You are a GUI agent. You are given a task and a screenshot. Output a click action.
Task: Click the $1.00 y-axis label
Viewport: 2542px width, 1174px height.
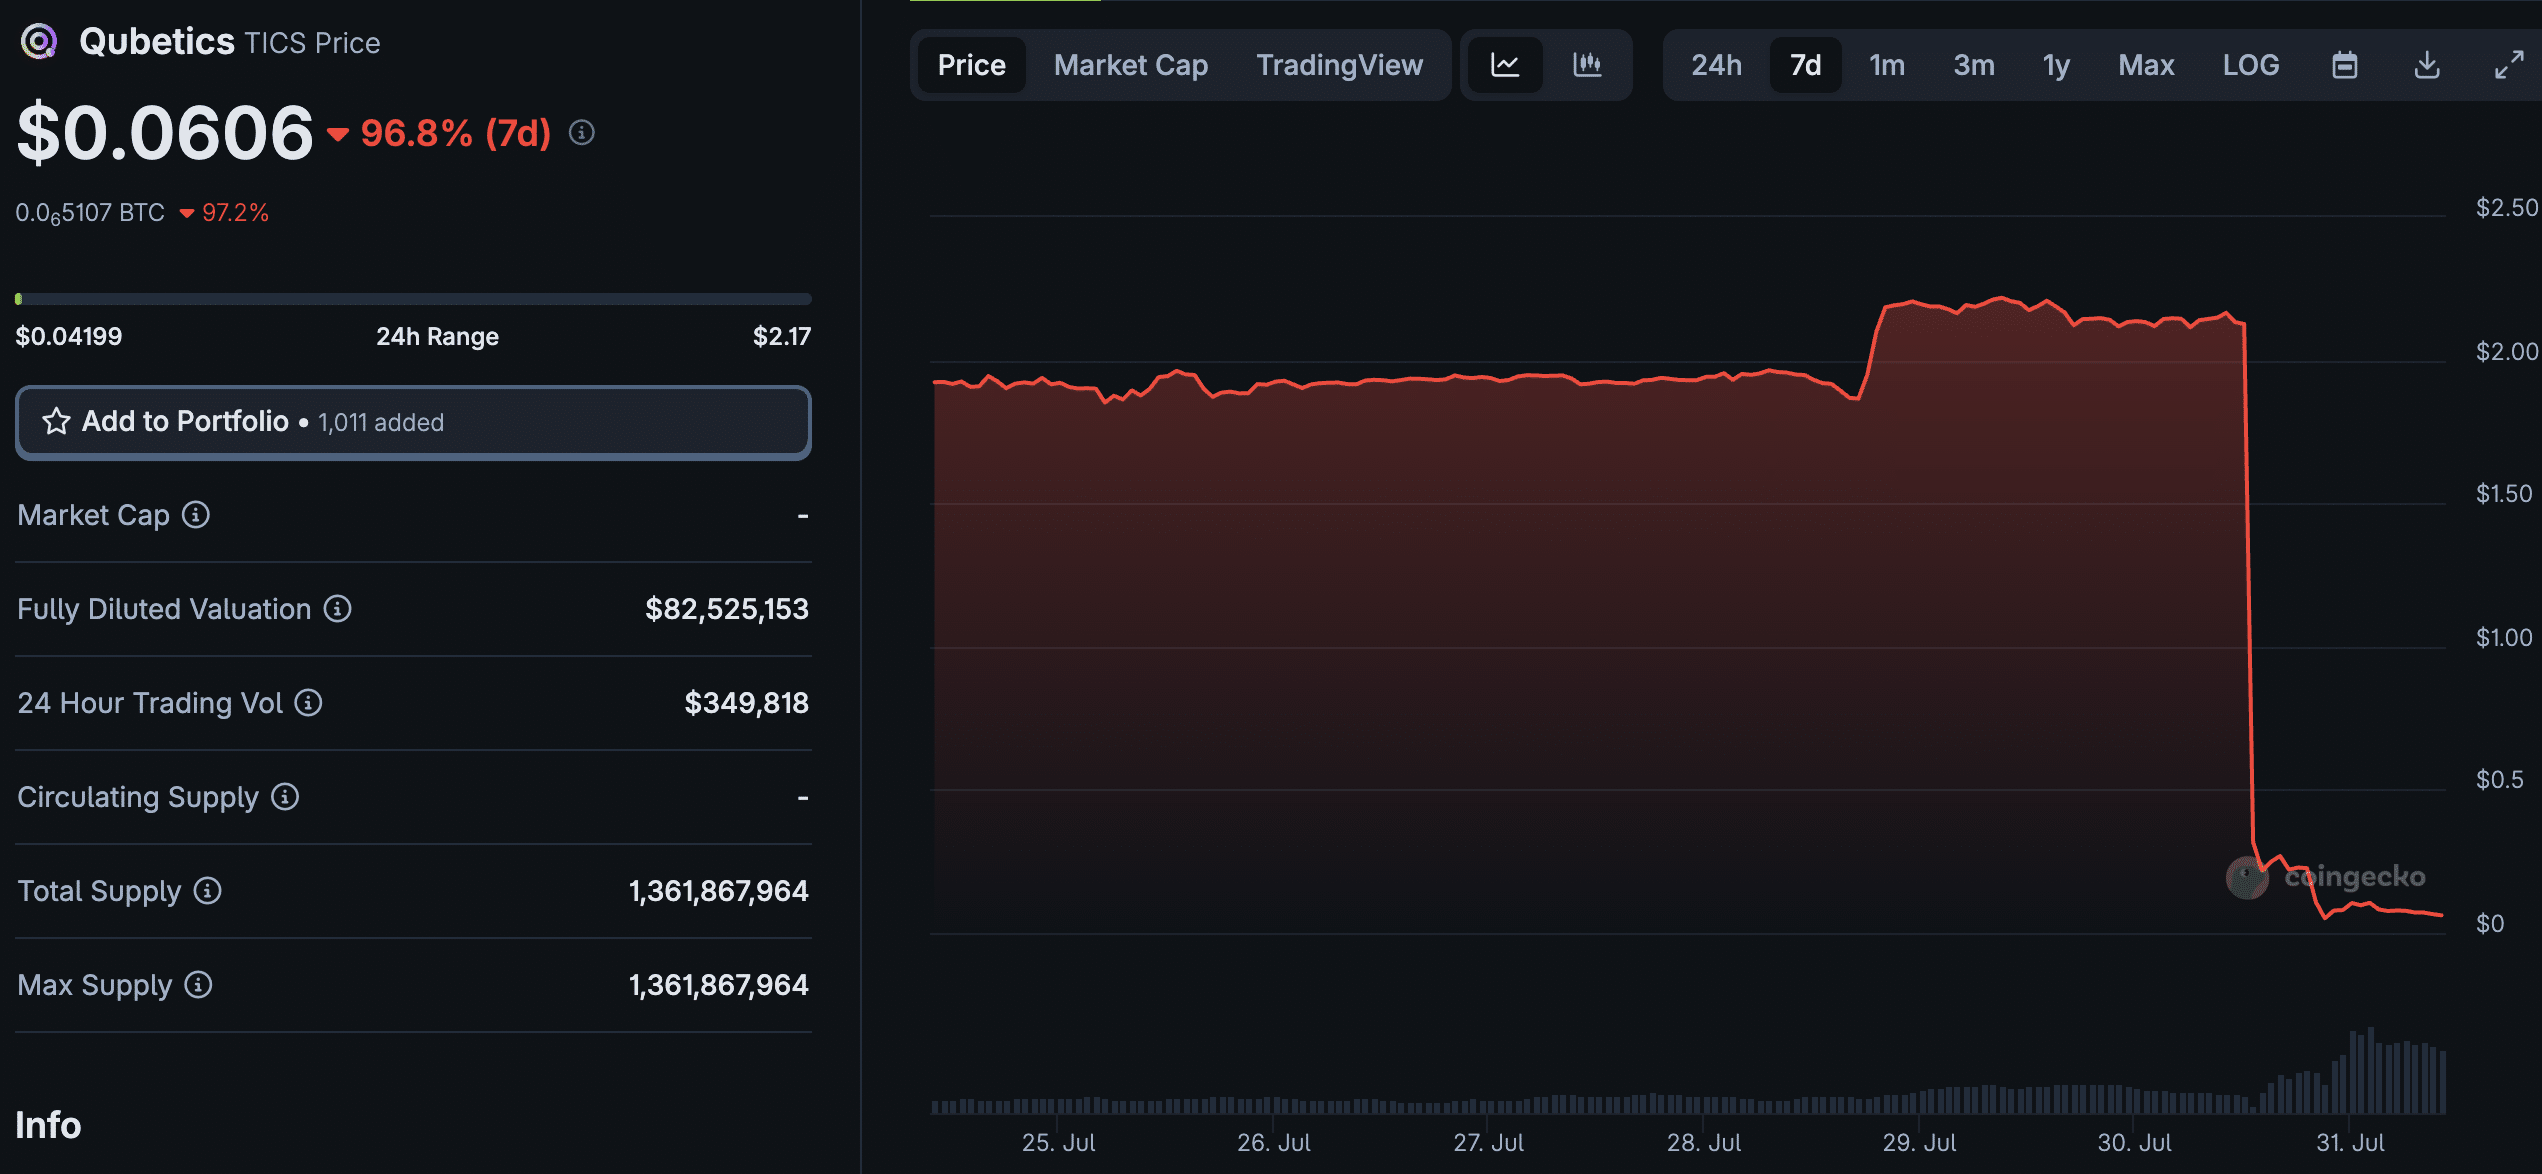[x=2504, y=637]
